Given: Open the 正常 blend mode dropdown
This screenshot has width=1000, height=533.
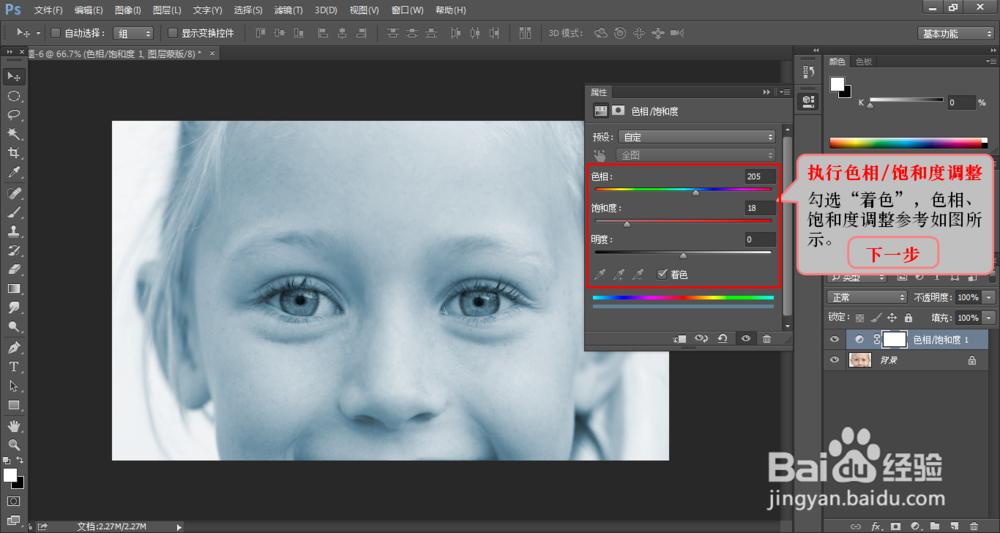Looking at the screenshot, I should coord(867,297).
